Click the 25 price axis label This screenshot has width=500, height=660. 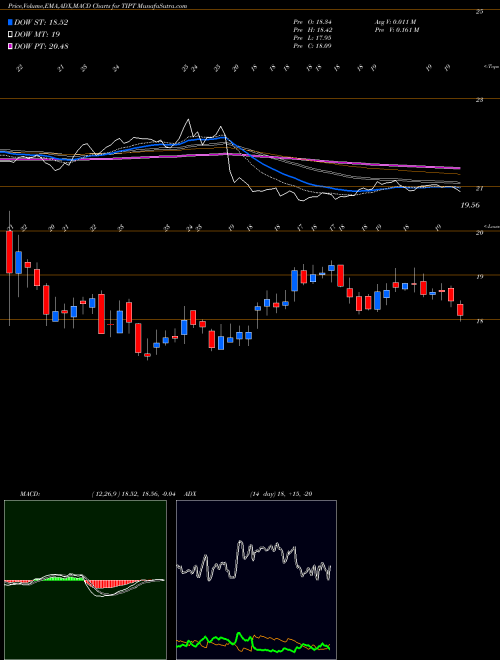(479, 12)
